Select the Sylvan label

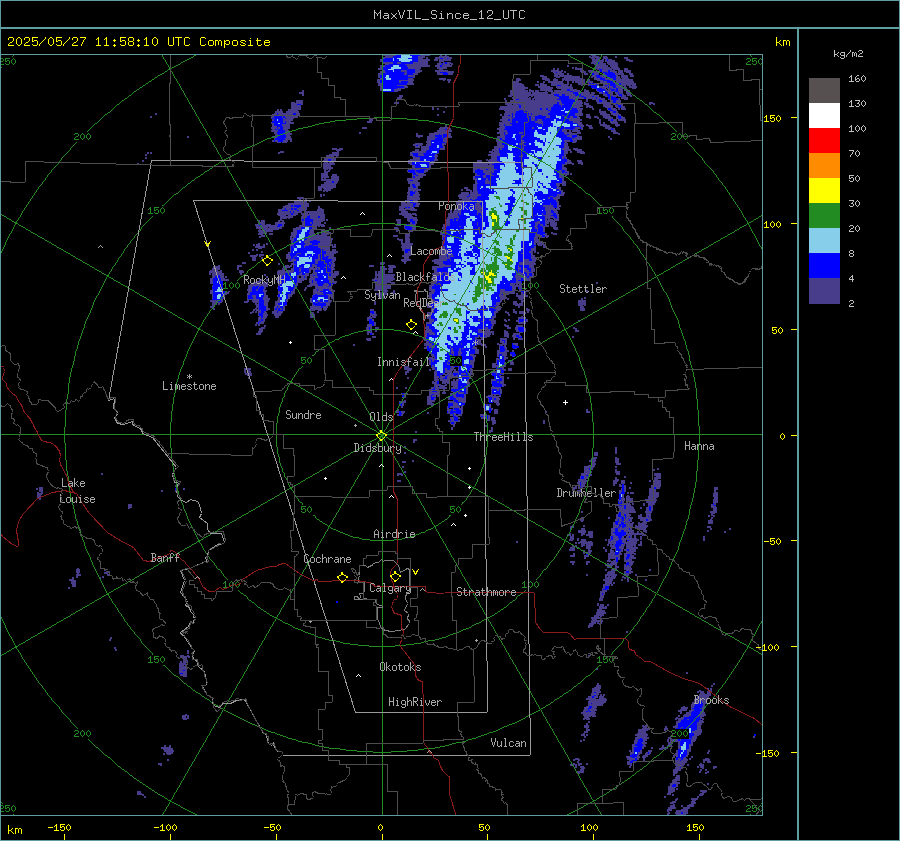click(x=382, y=295)
